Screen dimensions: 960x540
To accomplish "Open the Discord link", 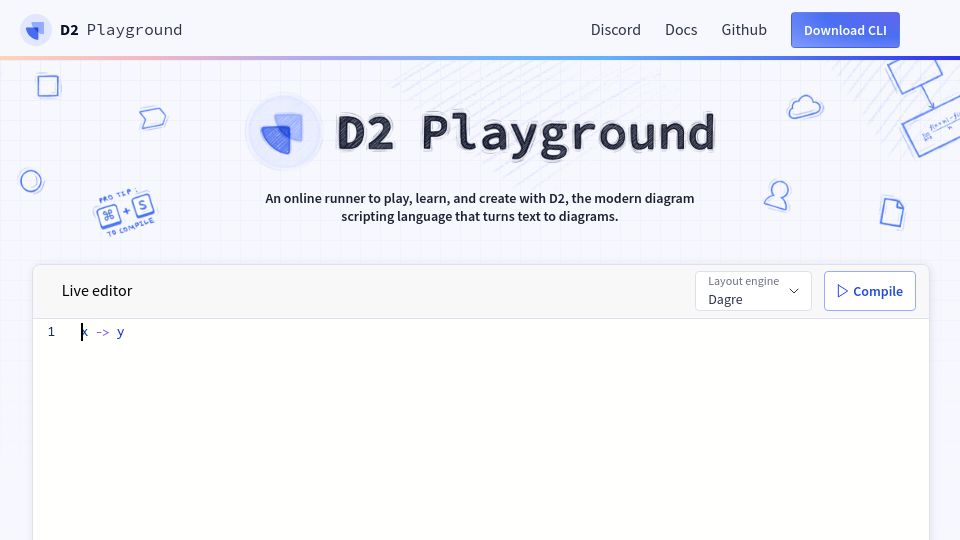I will click(615, 30).
